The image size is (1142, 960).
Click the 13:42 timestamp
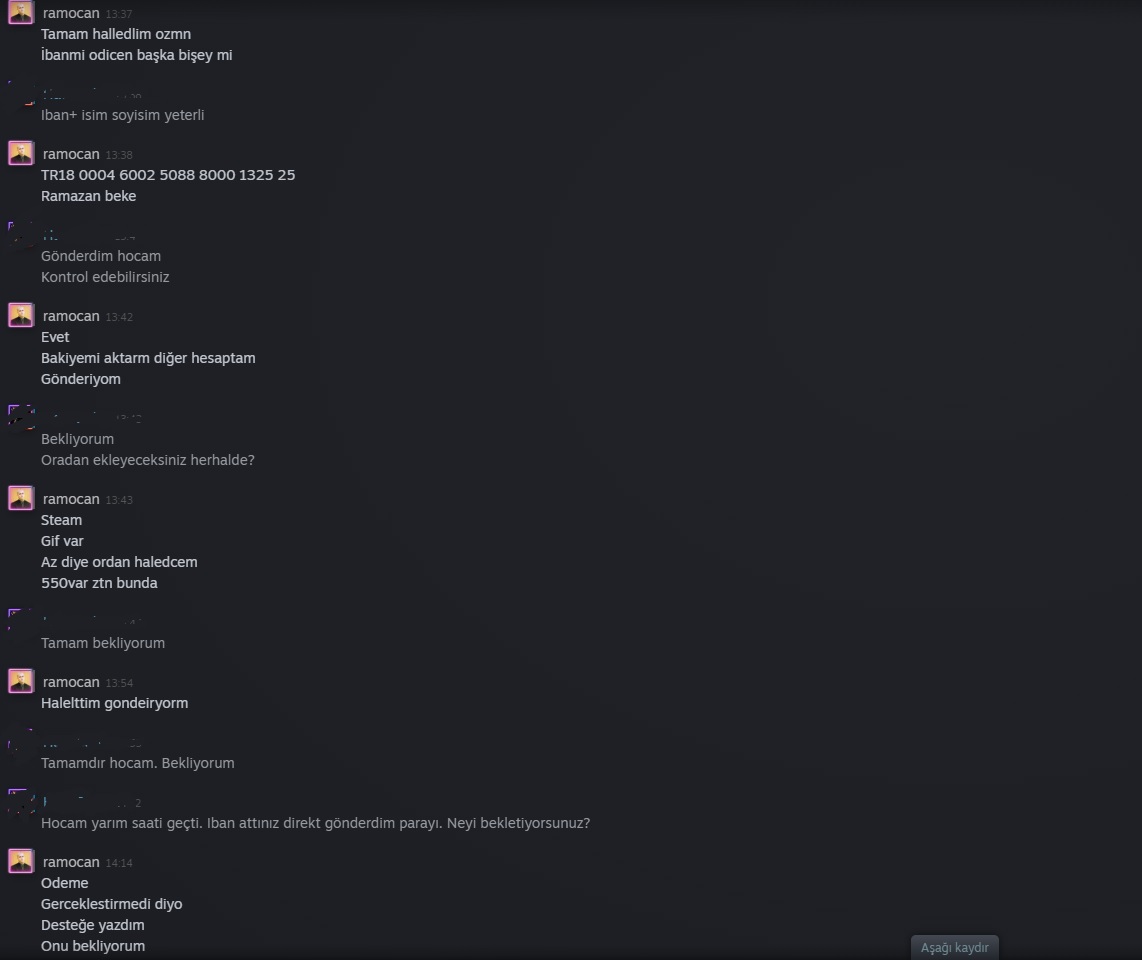pyautogui.click(x=119, y=317)
